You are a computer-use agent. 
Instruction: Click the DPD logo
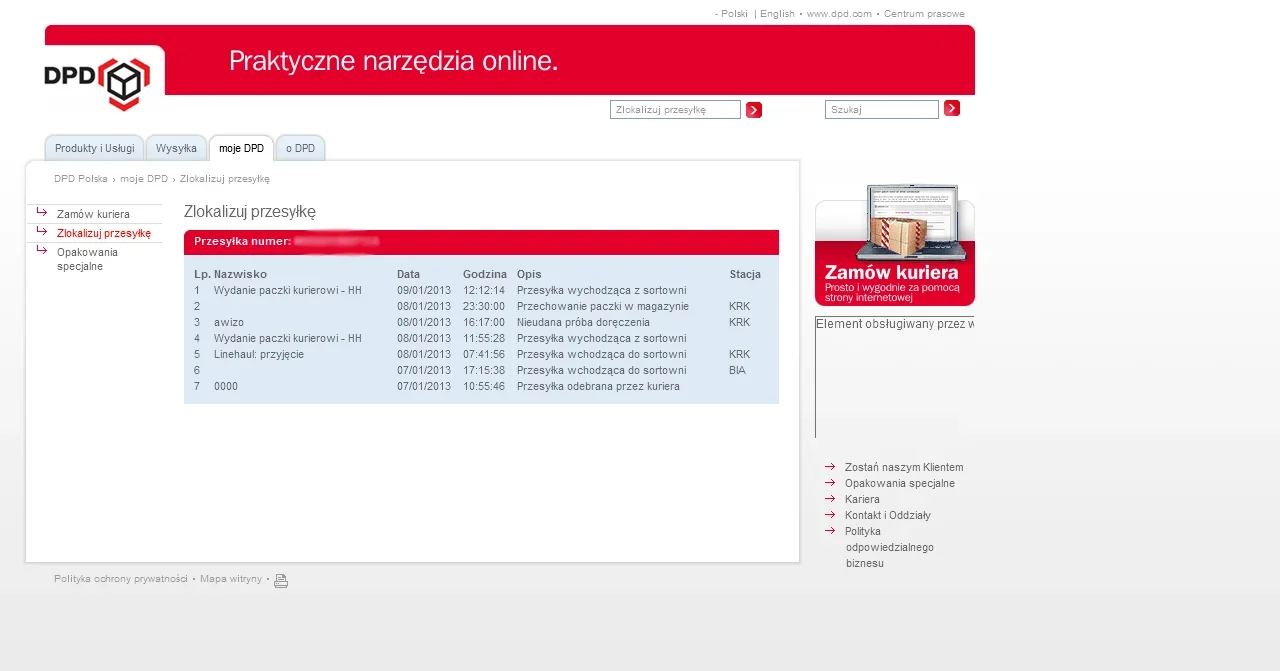[x=98, y=82]
